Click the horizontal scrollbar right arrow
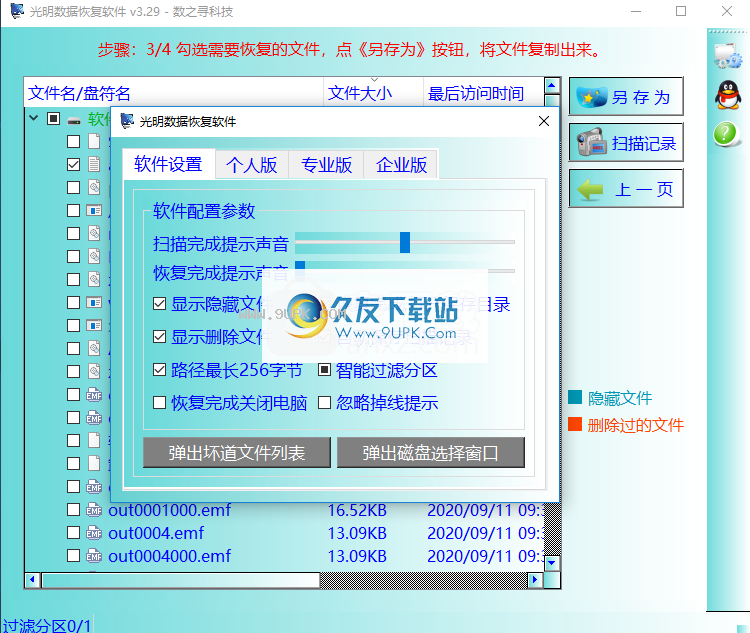Image resolution: width=750 pixels, height=633 pixels. point(535,580)
